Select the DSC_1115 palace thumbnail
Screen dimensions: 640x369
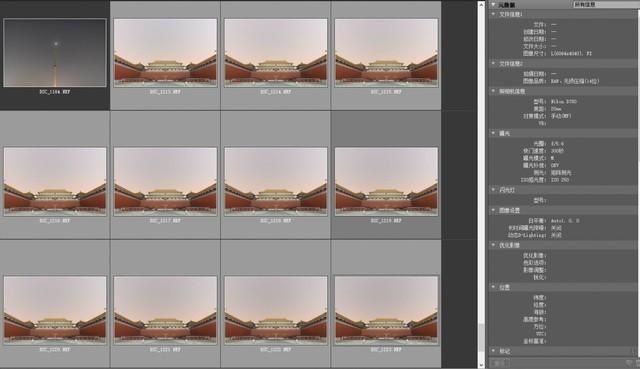(x=386, y=53)
